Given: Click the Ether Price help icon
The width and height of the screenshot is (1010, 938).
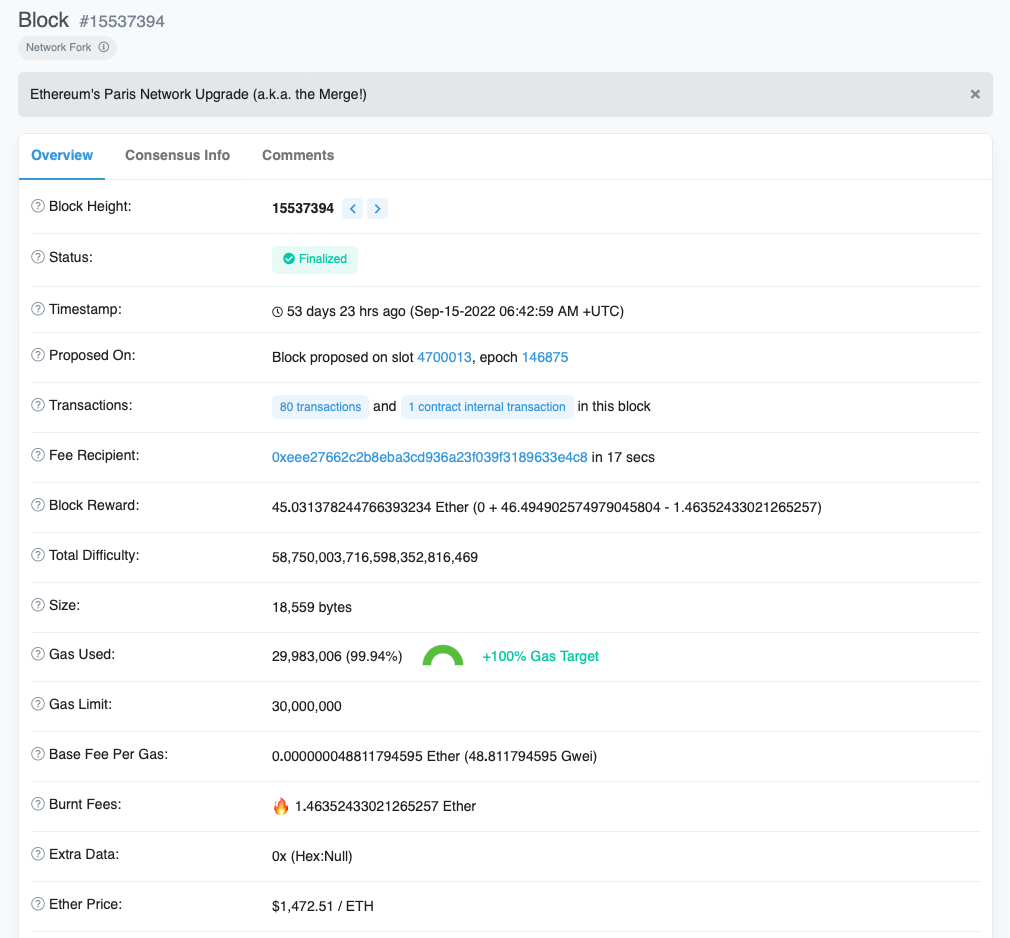Looking at the screenshot, I should pos(38,904).
